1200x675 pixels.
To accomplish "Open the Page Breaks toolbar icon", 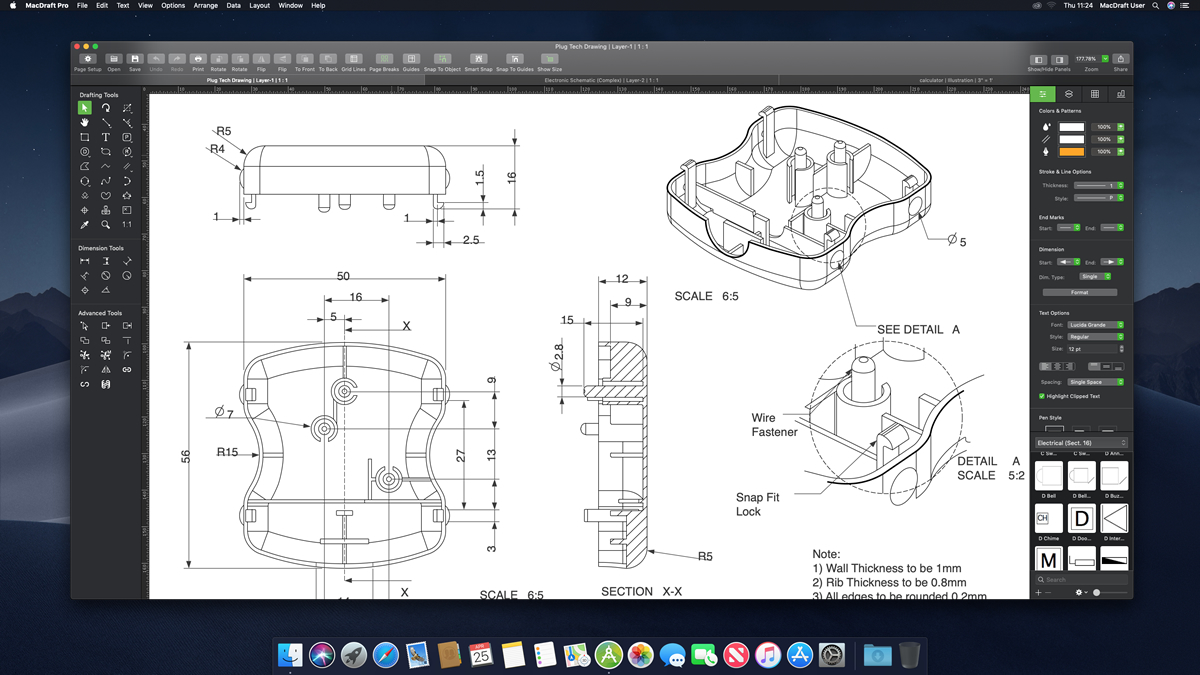I will click(x=384, y=59).
